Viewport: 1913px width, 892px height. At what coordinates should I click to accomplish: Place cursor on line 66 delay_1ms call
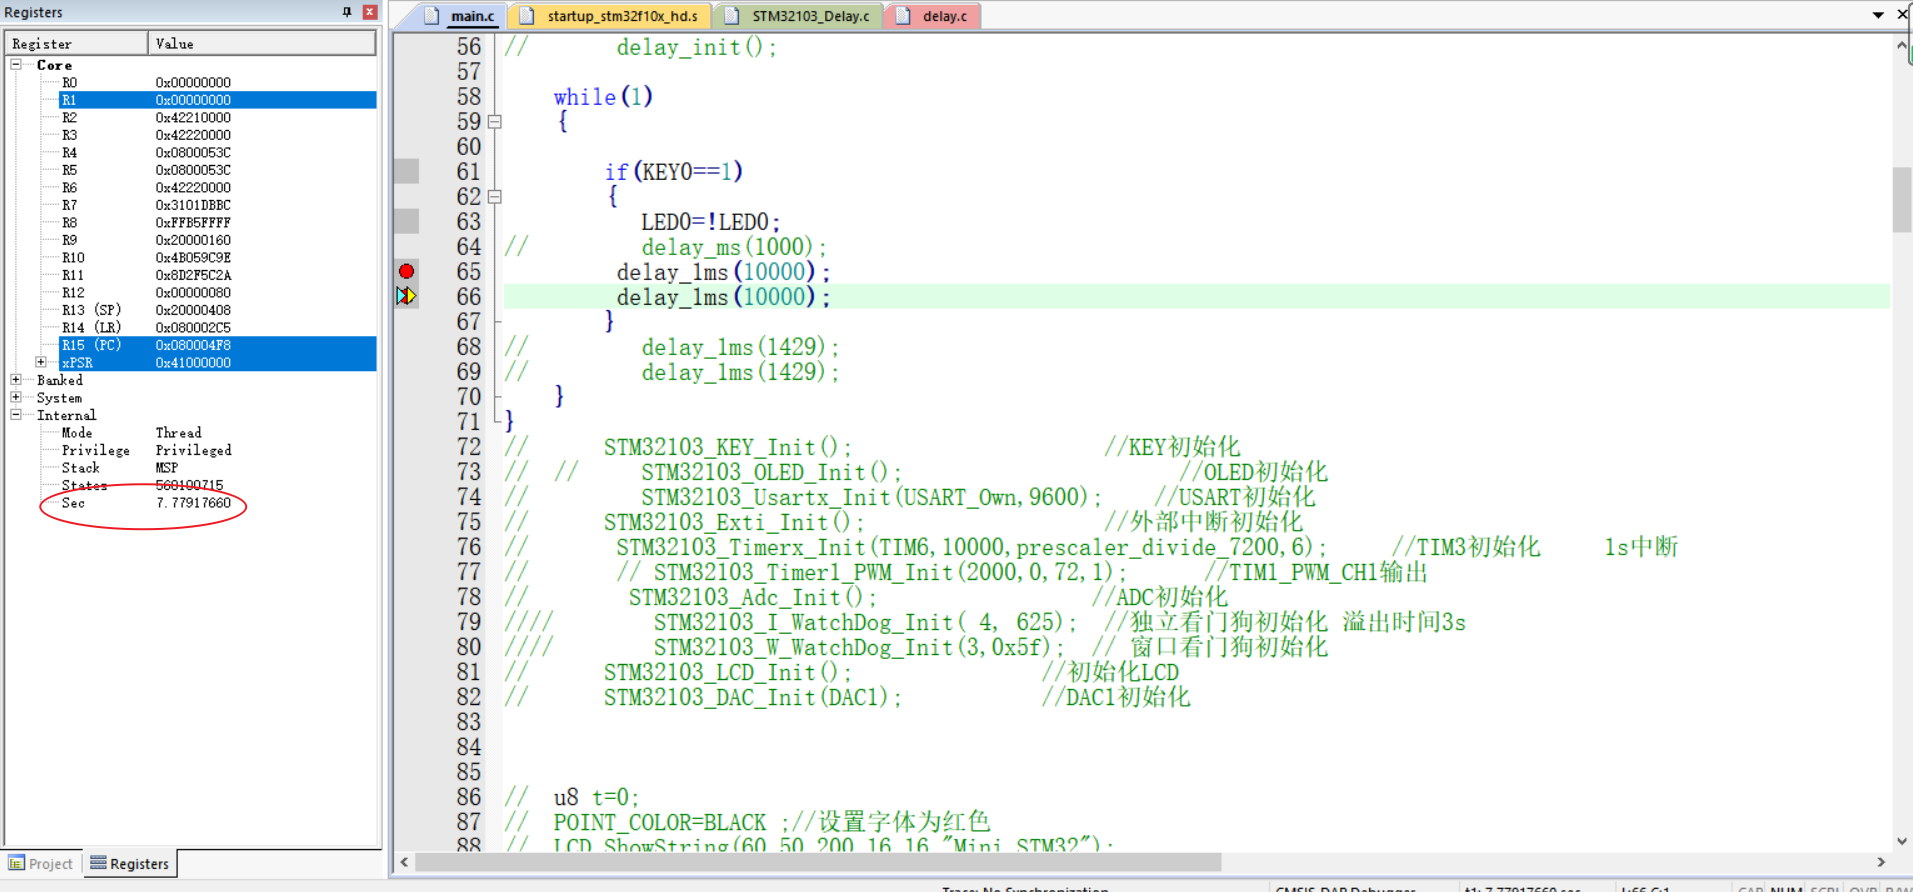pos(723,297)
